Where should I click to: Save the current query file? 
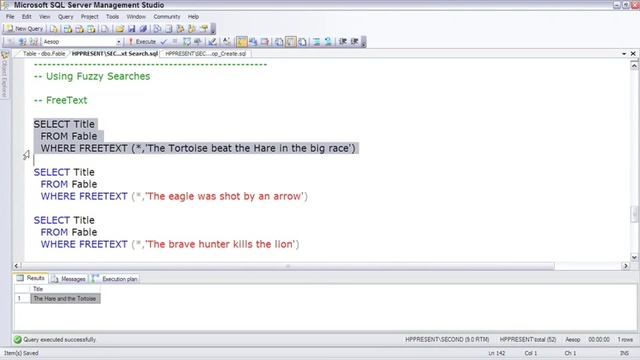click(x=131, y=29)
